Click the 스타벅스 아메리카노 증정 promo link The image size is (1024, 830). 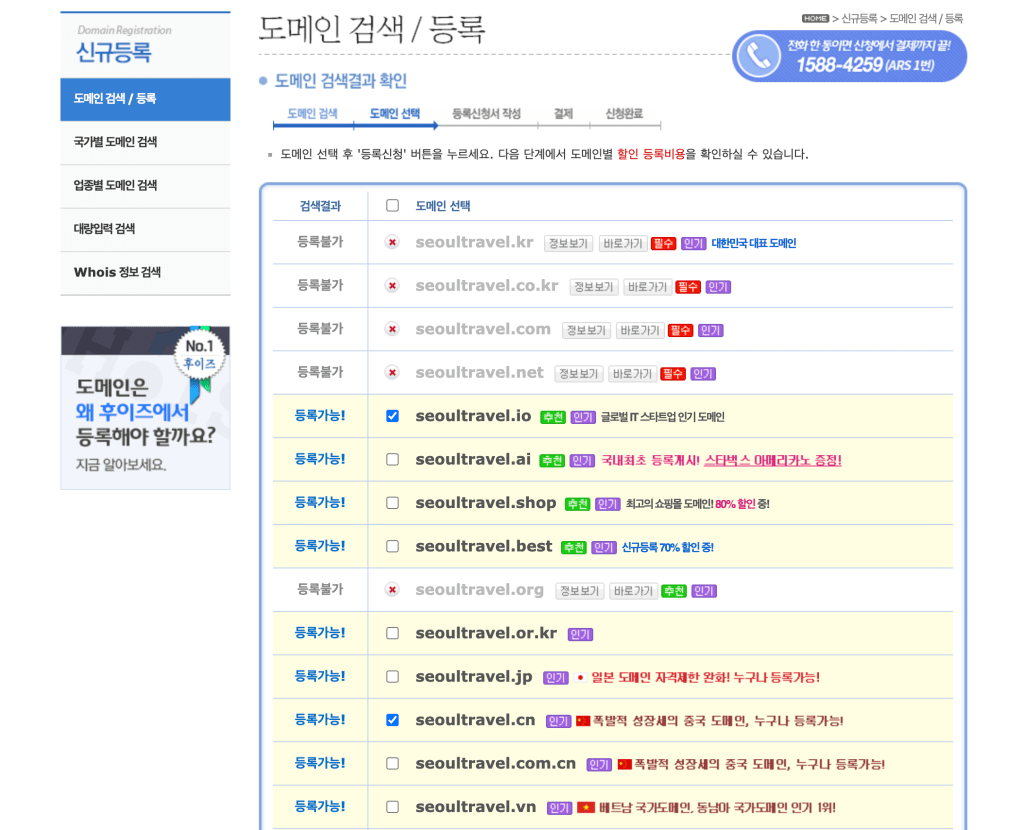pos(772,460)
